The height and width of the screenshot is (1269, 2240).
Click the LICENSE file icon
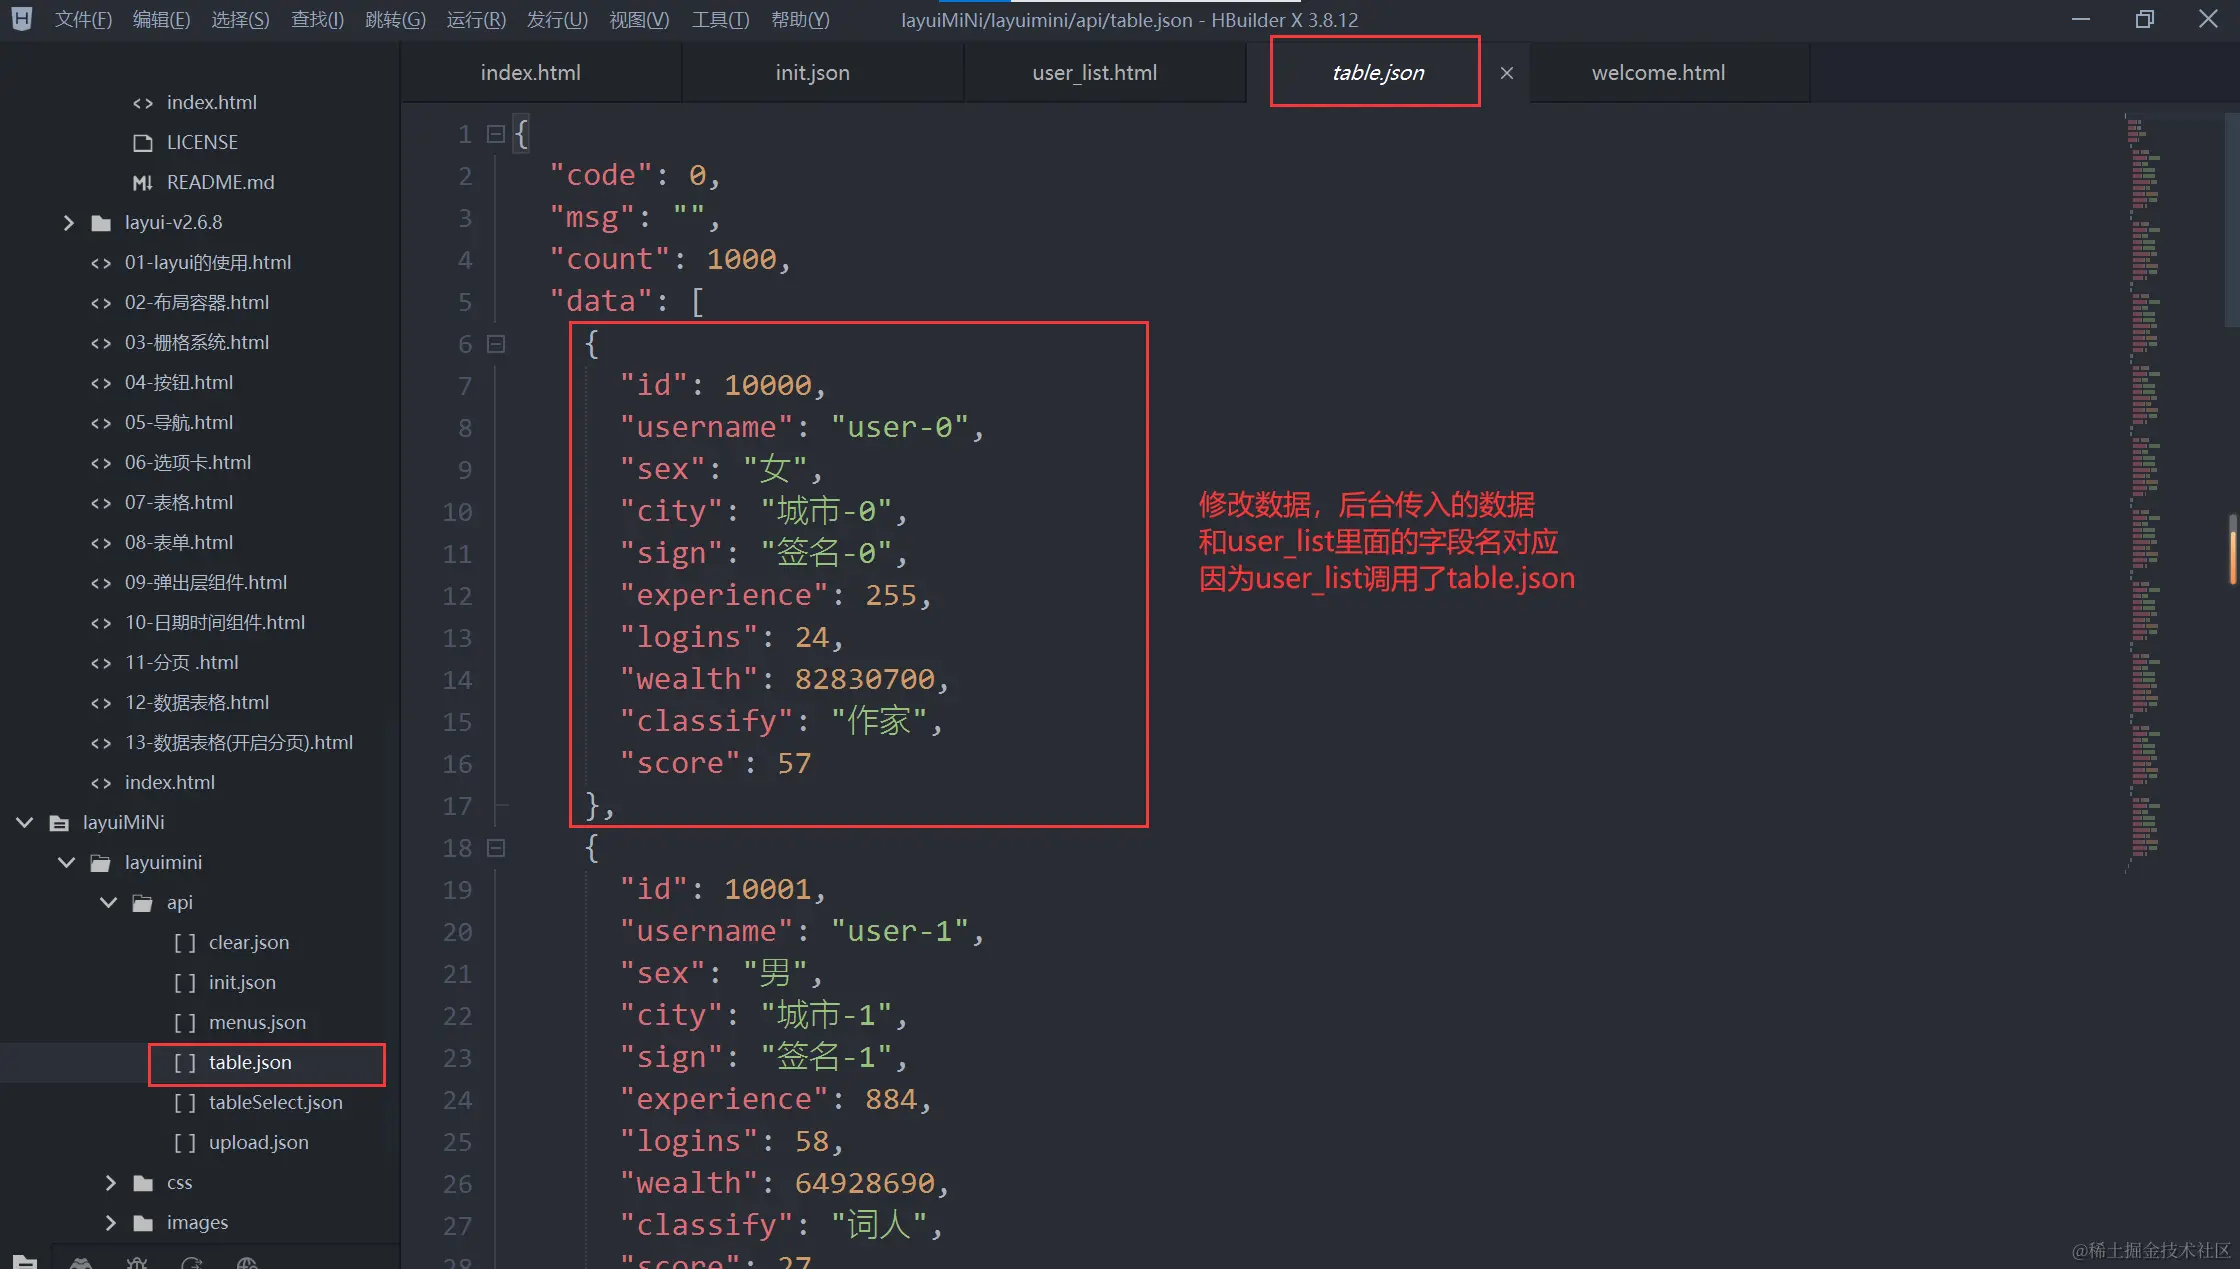[143, 143]
